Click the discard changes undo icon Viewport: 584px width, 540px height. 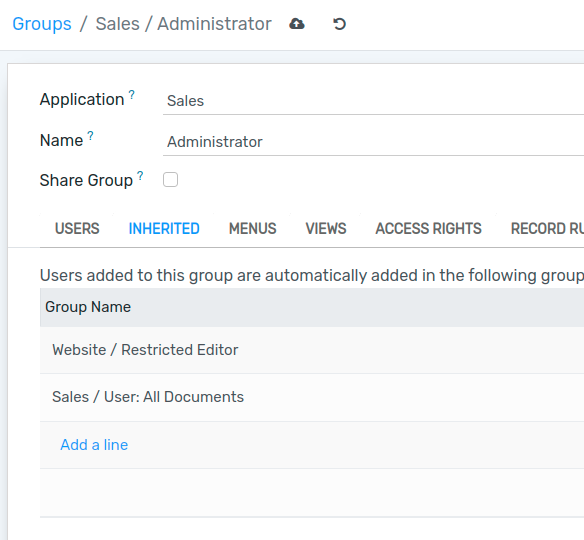(x=339, y=24)
